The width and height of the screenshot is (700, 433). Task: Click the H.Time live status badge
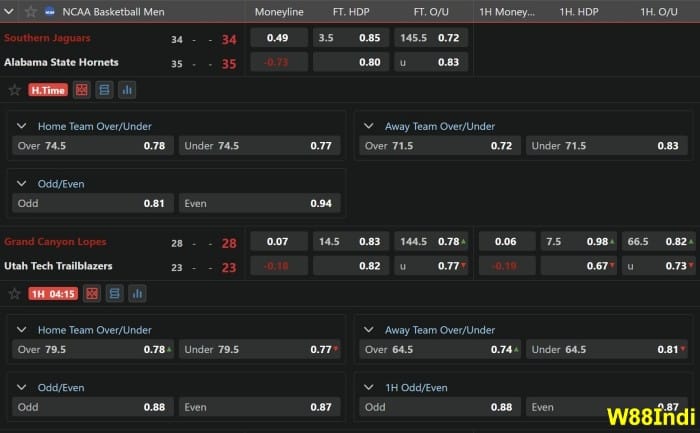[x=48, y=90]
